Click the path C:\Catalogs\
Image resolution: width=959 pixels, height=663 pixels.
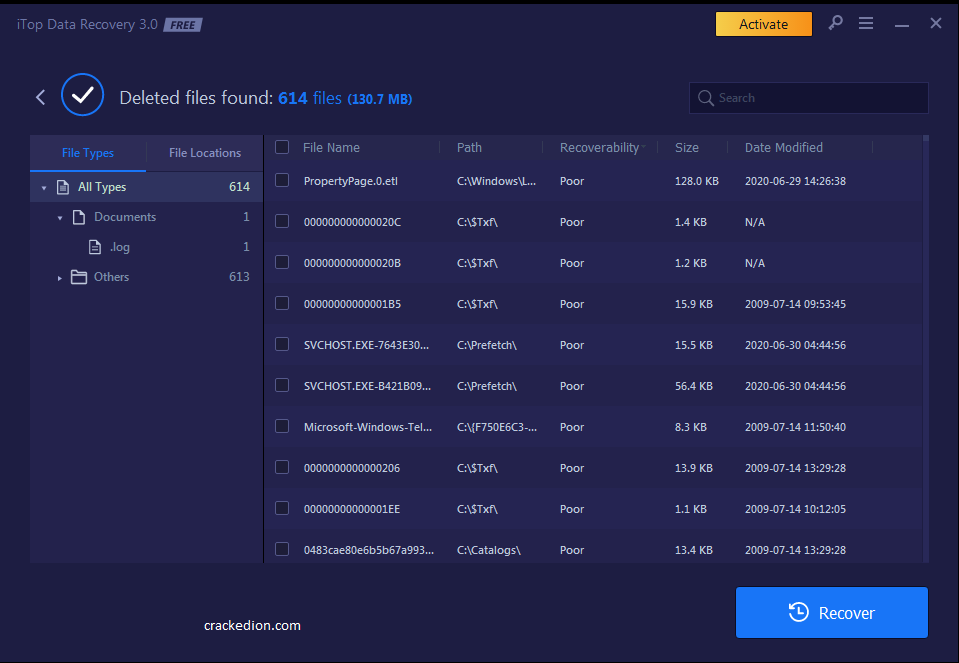(x=489, y=550)
